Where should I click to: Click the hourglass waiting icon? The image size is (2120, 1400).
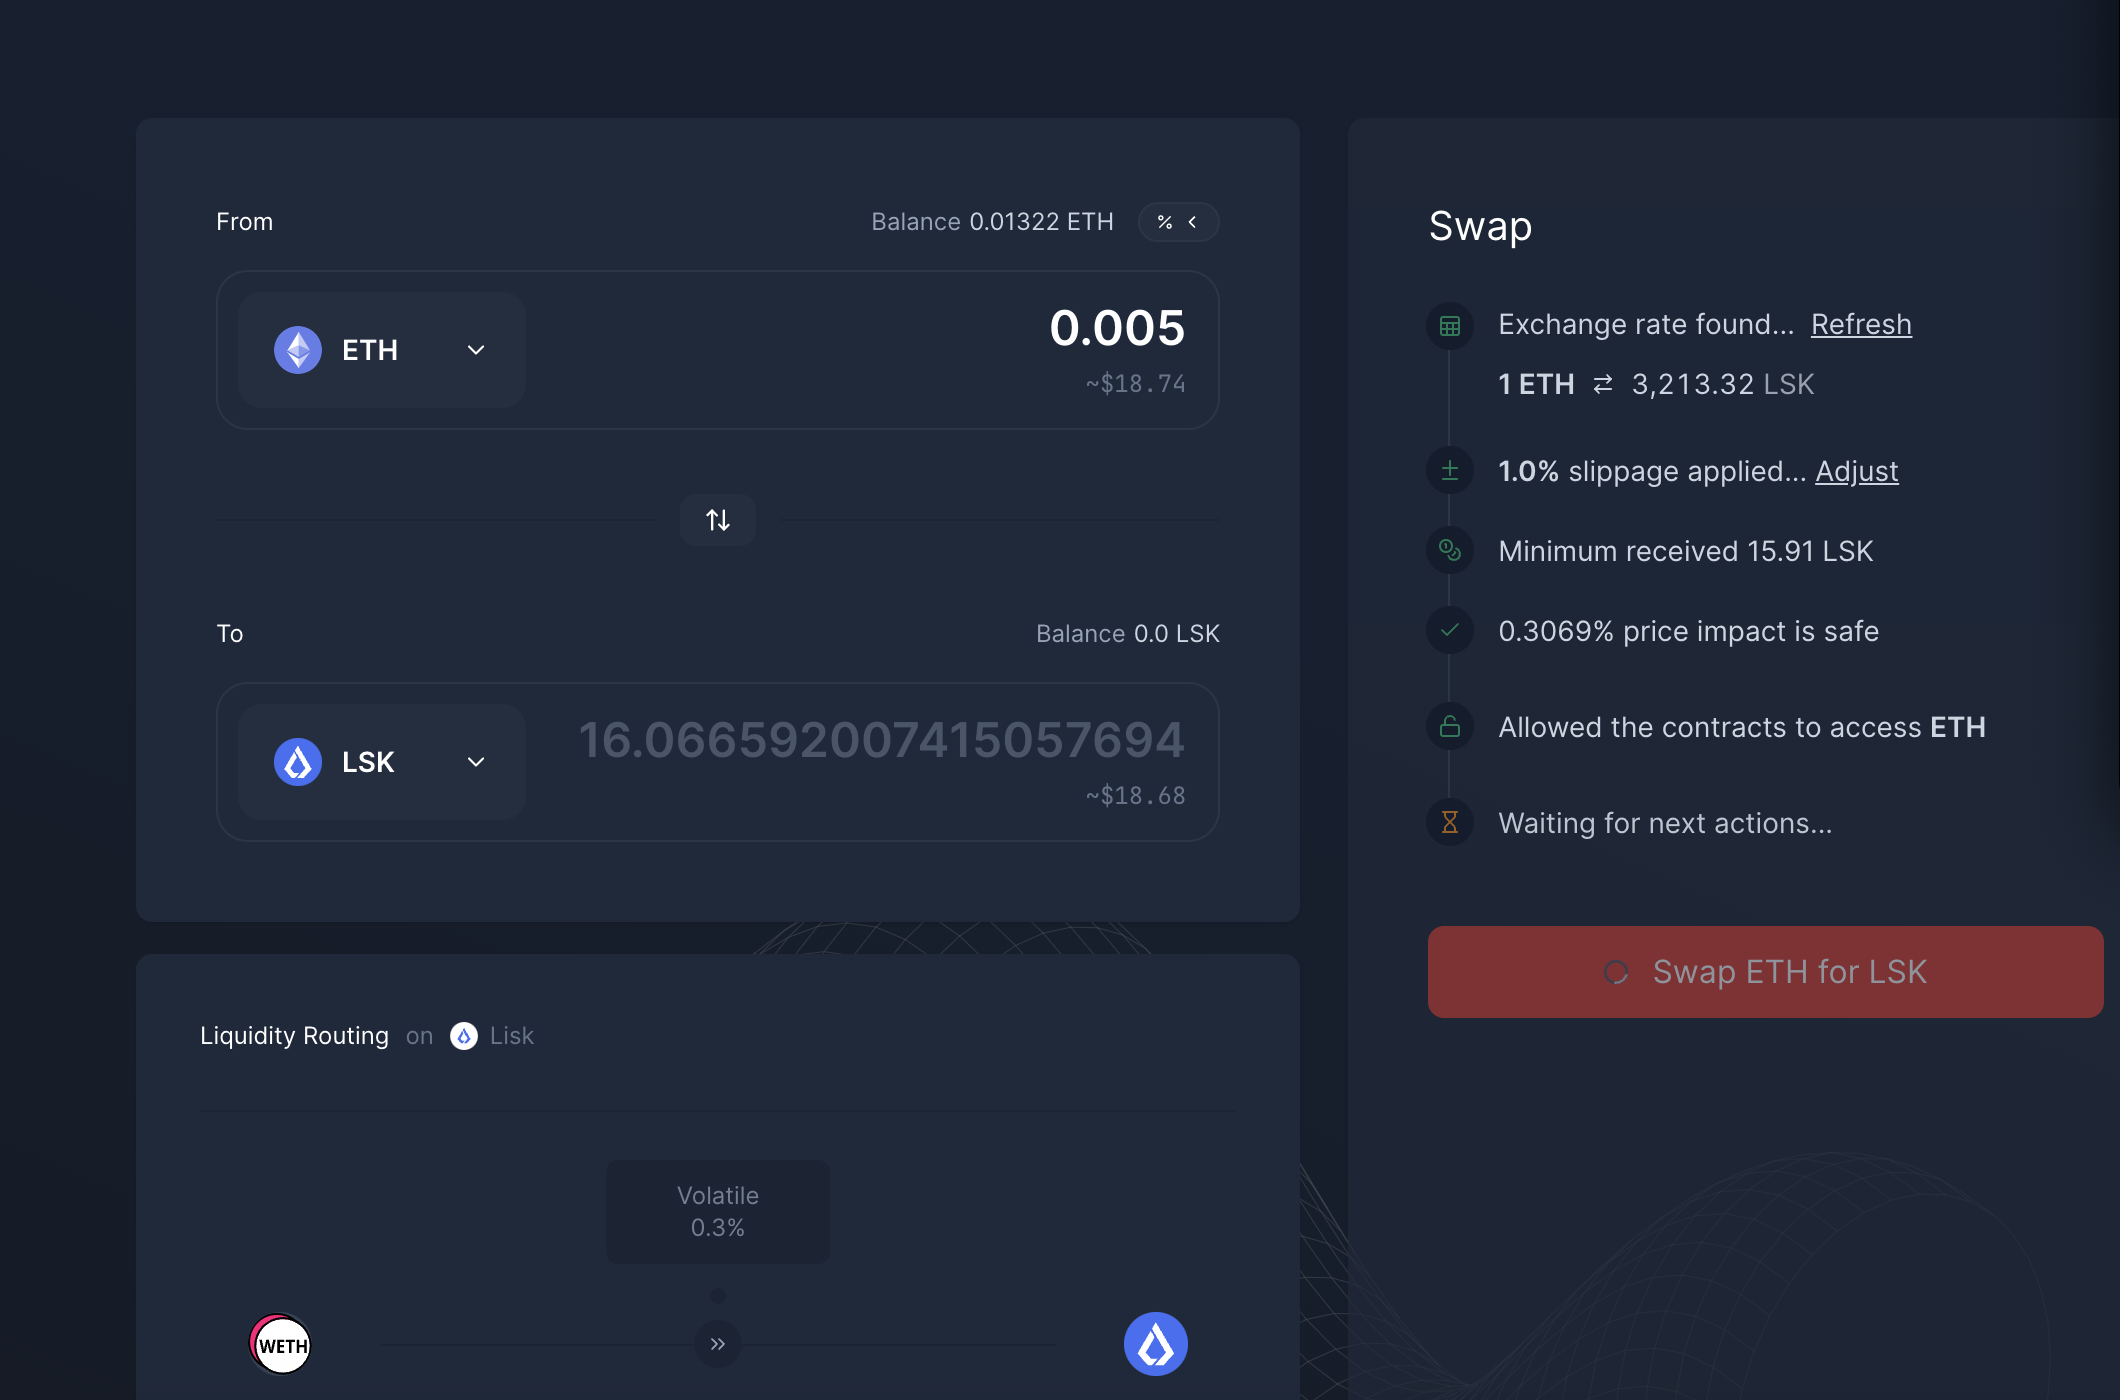(1449, 823)
